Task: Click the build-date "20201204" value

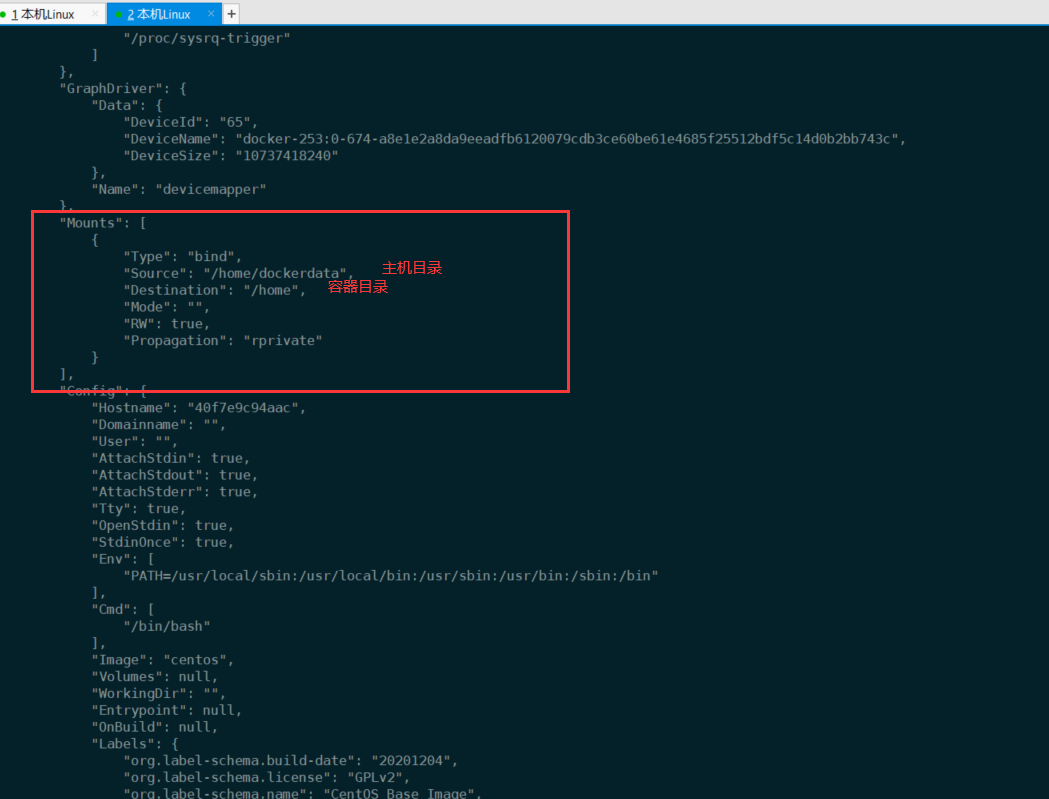Action: click(411, 761)
